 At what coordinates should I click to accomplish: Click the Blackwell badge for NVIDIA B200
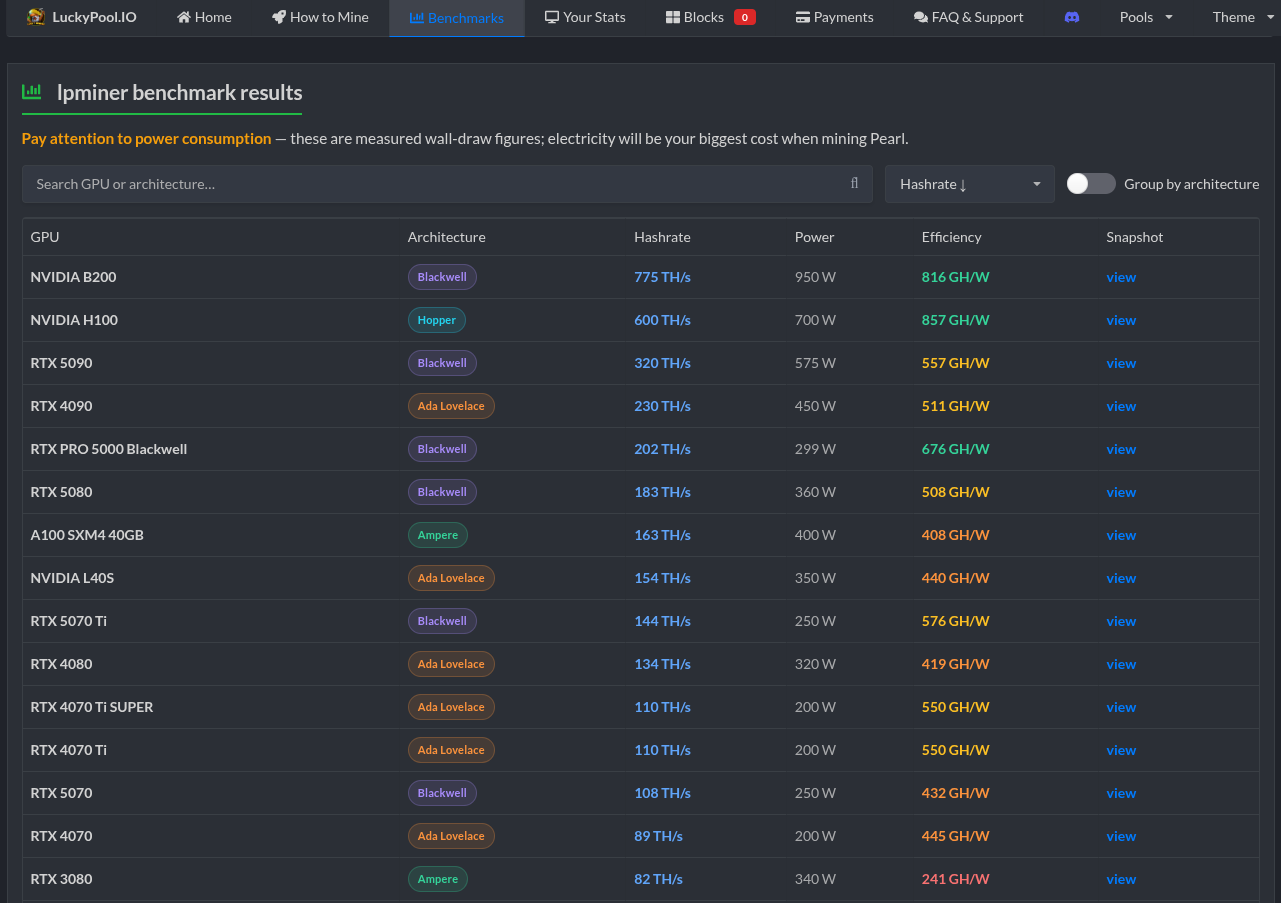tap(442, 277)
